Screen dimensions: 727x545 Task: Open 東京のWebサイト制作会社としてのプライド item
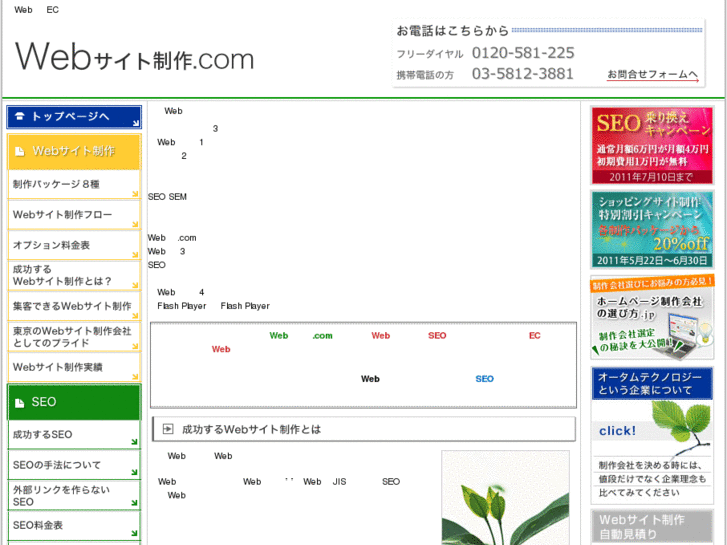74,337
